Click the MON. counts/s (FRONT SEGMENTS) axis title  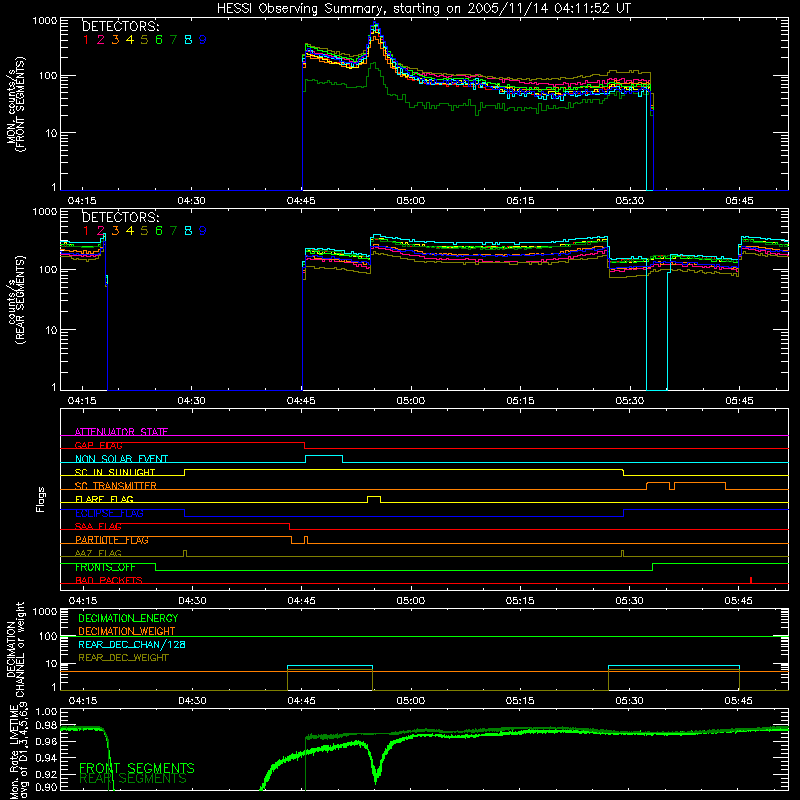[x=15, y=104]
